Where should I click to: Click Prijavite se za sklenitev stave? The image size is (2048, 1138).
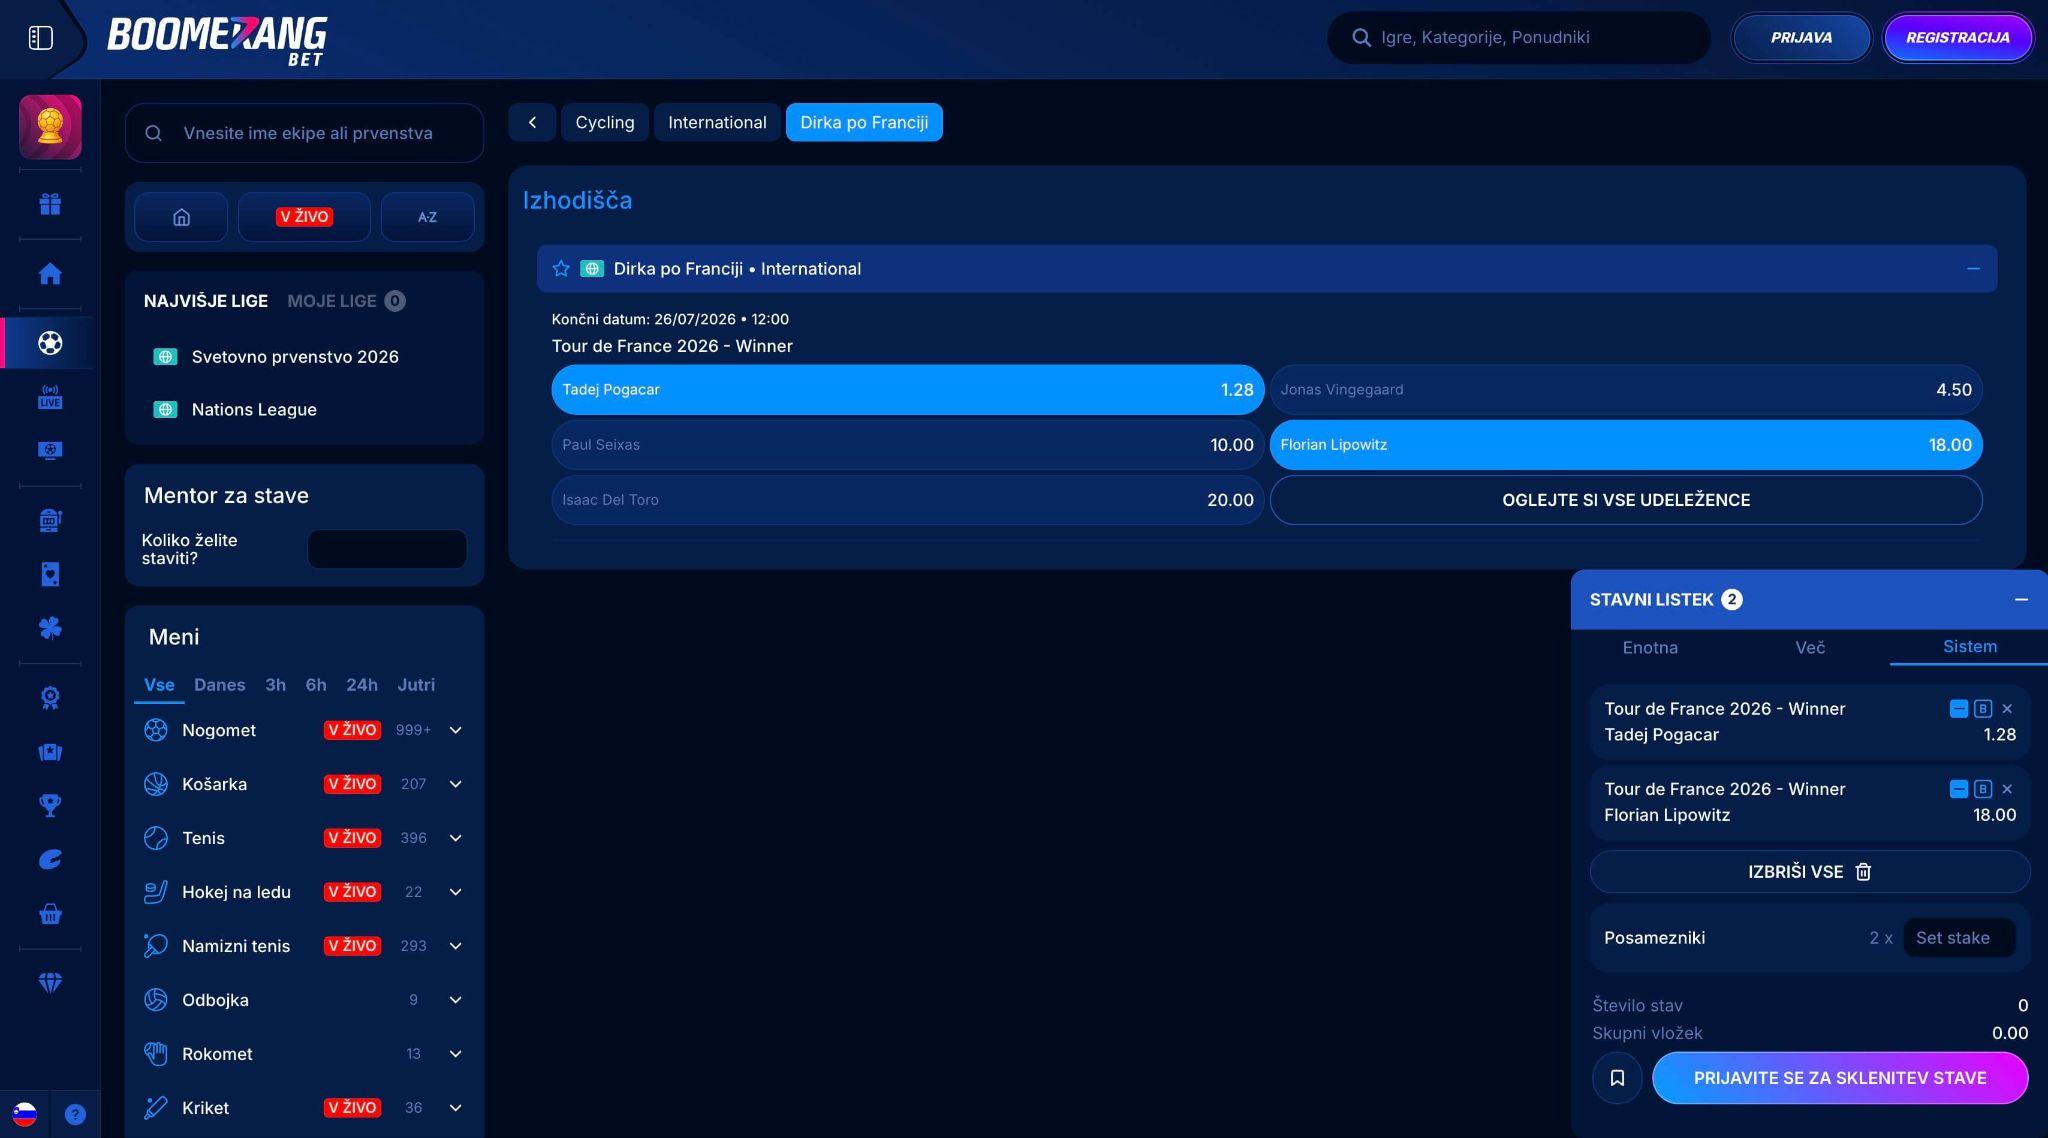click(1840, 1078)
